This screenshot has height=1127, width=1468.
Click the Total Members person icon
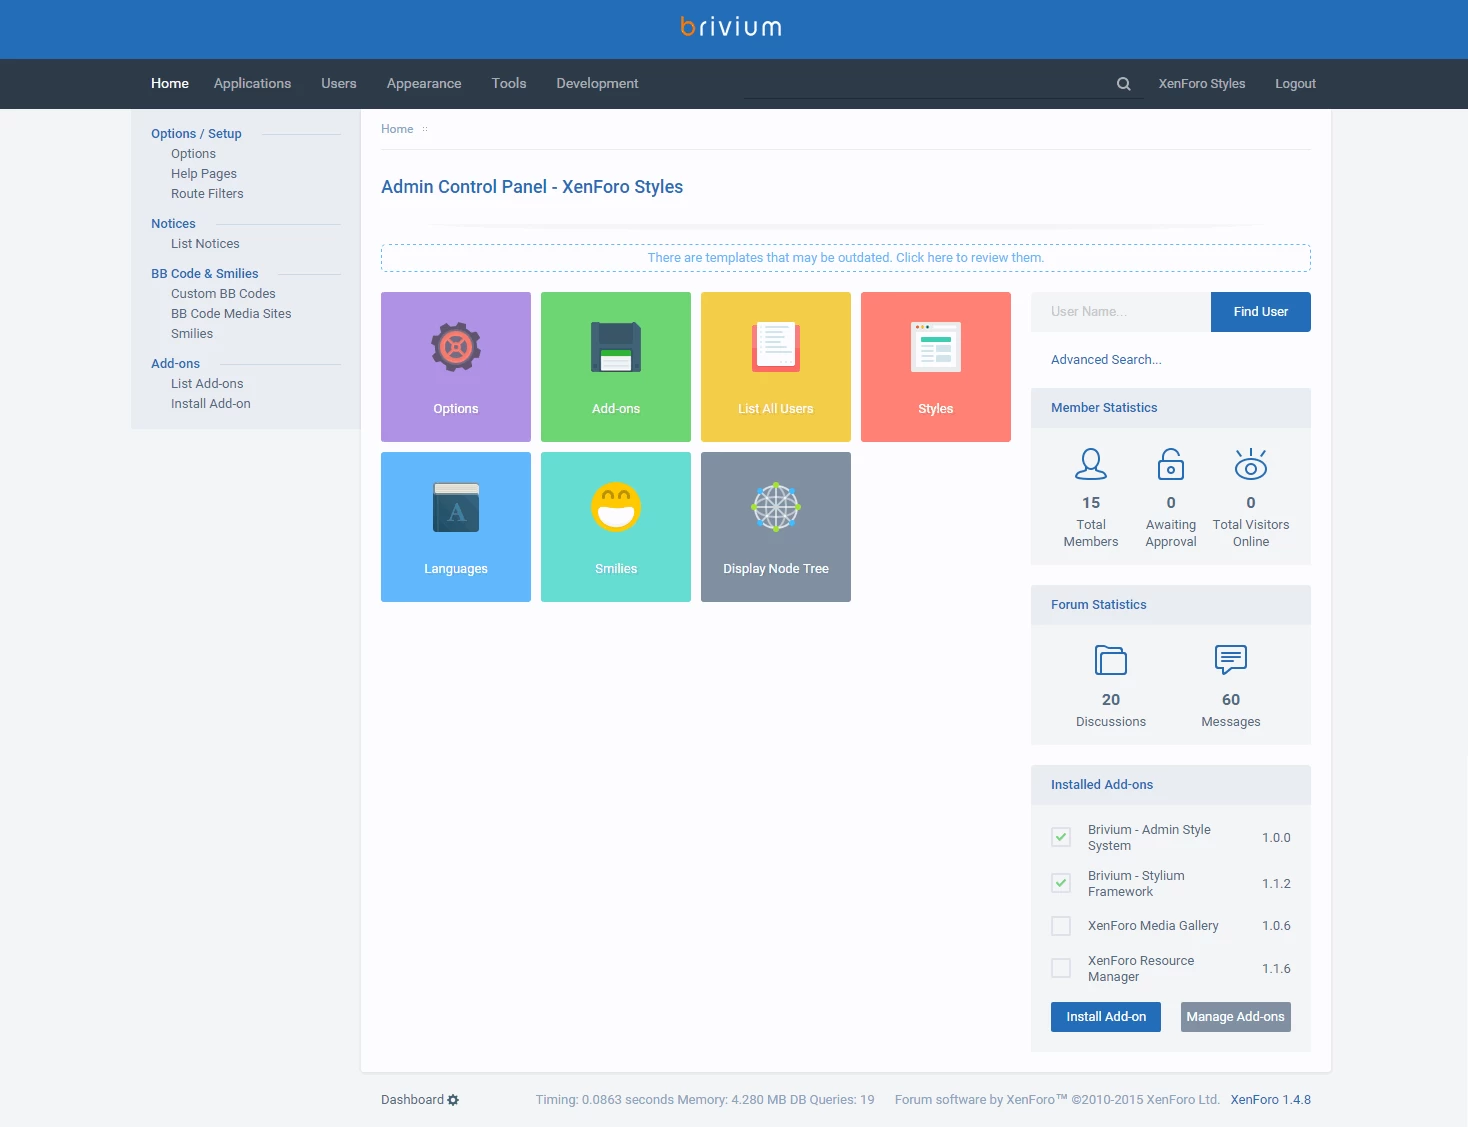[x=1091, y=464]
